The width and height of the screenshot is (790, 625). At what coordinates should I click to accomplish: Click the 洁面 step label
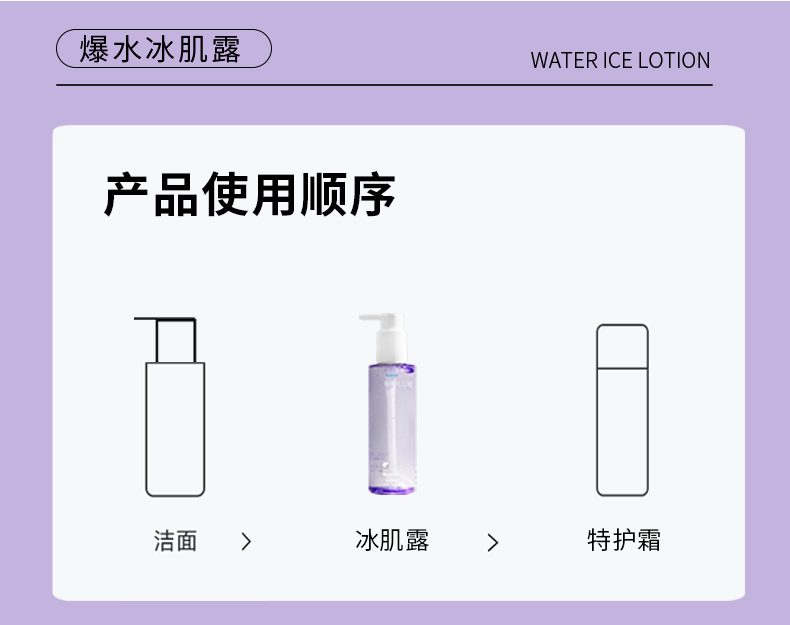tap(175, 541)
